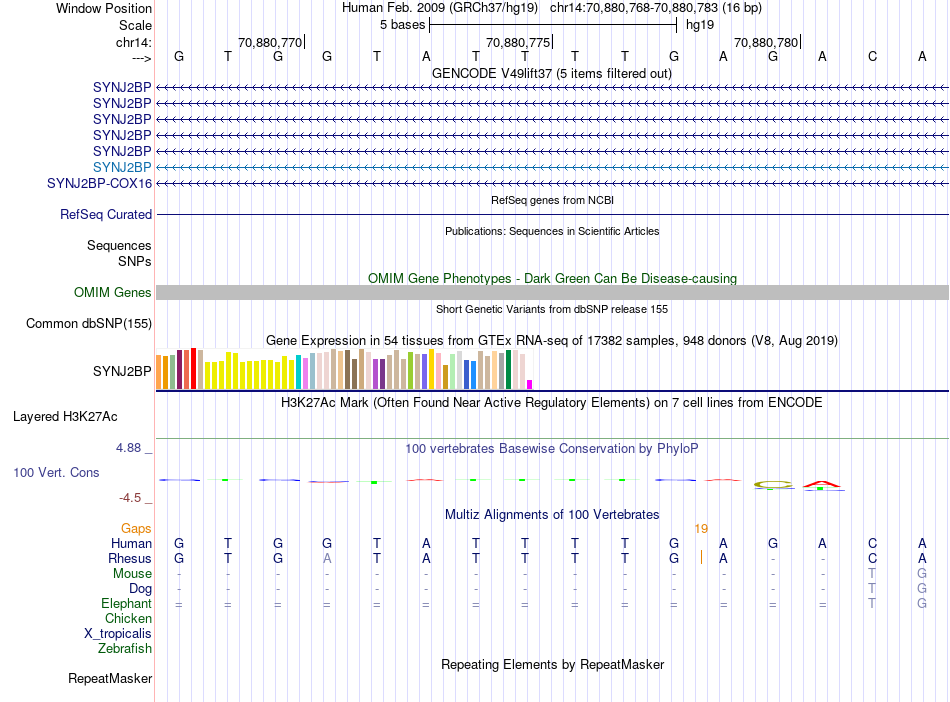Click the C base in the top sequence row
Screen dimensions: 950x702
872,56
